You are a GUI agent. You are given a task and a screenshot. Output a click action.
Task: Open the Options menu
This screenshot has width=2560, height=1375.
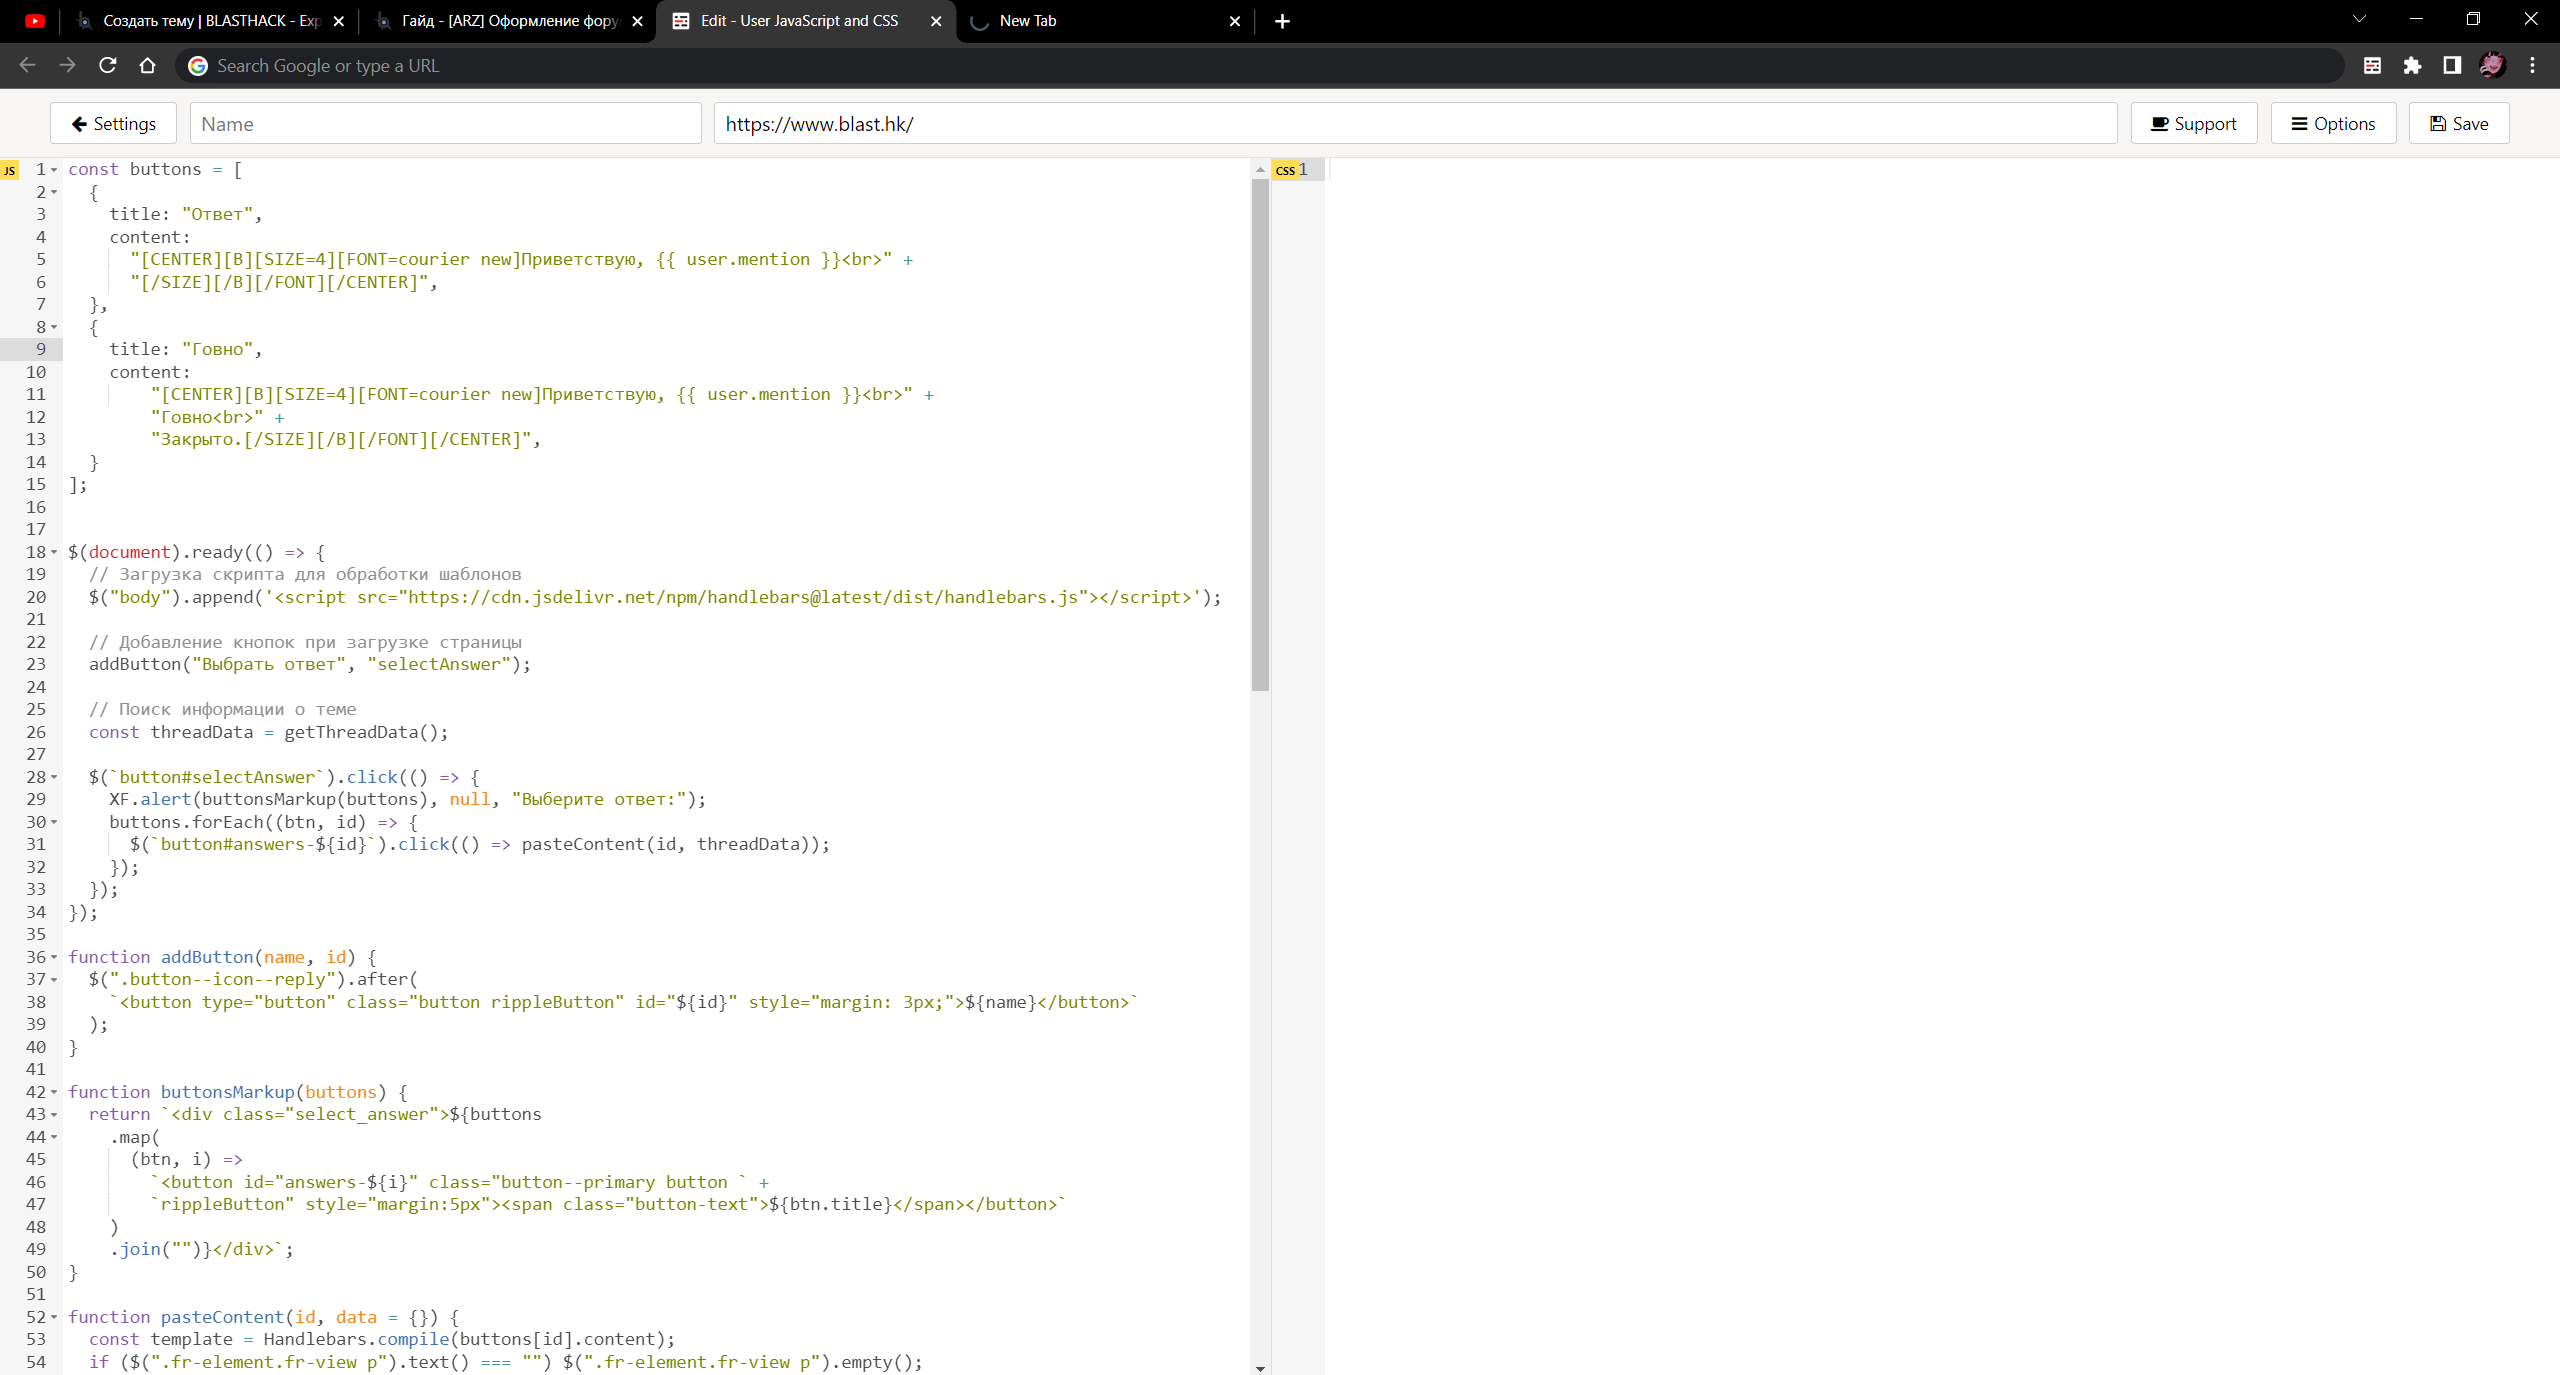2333,123
